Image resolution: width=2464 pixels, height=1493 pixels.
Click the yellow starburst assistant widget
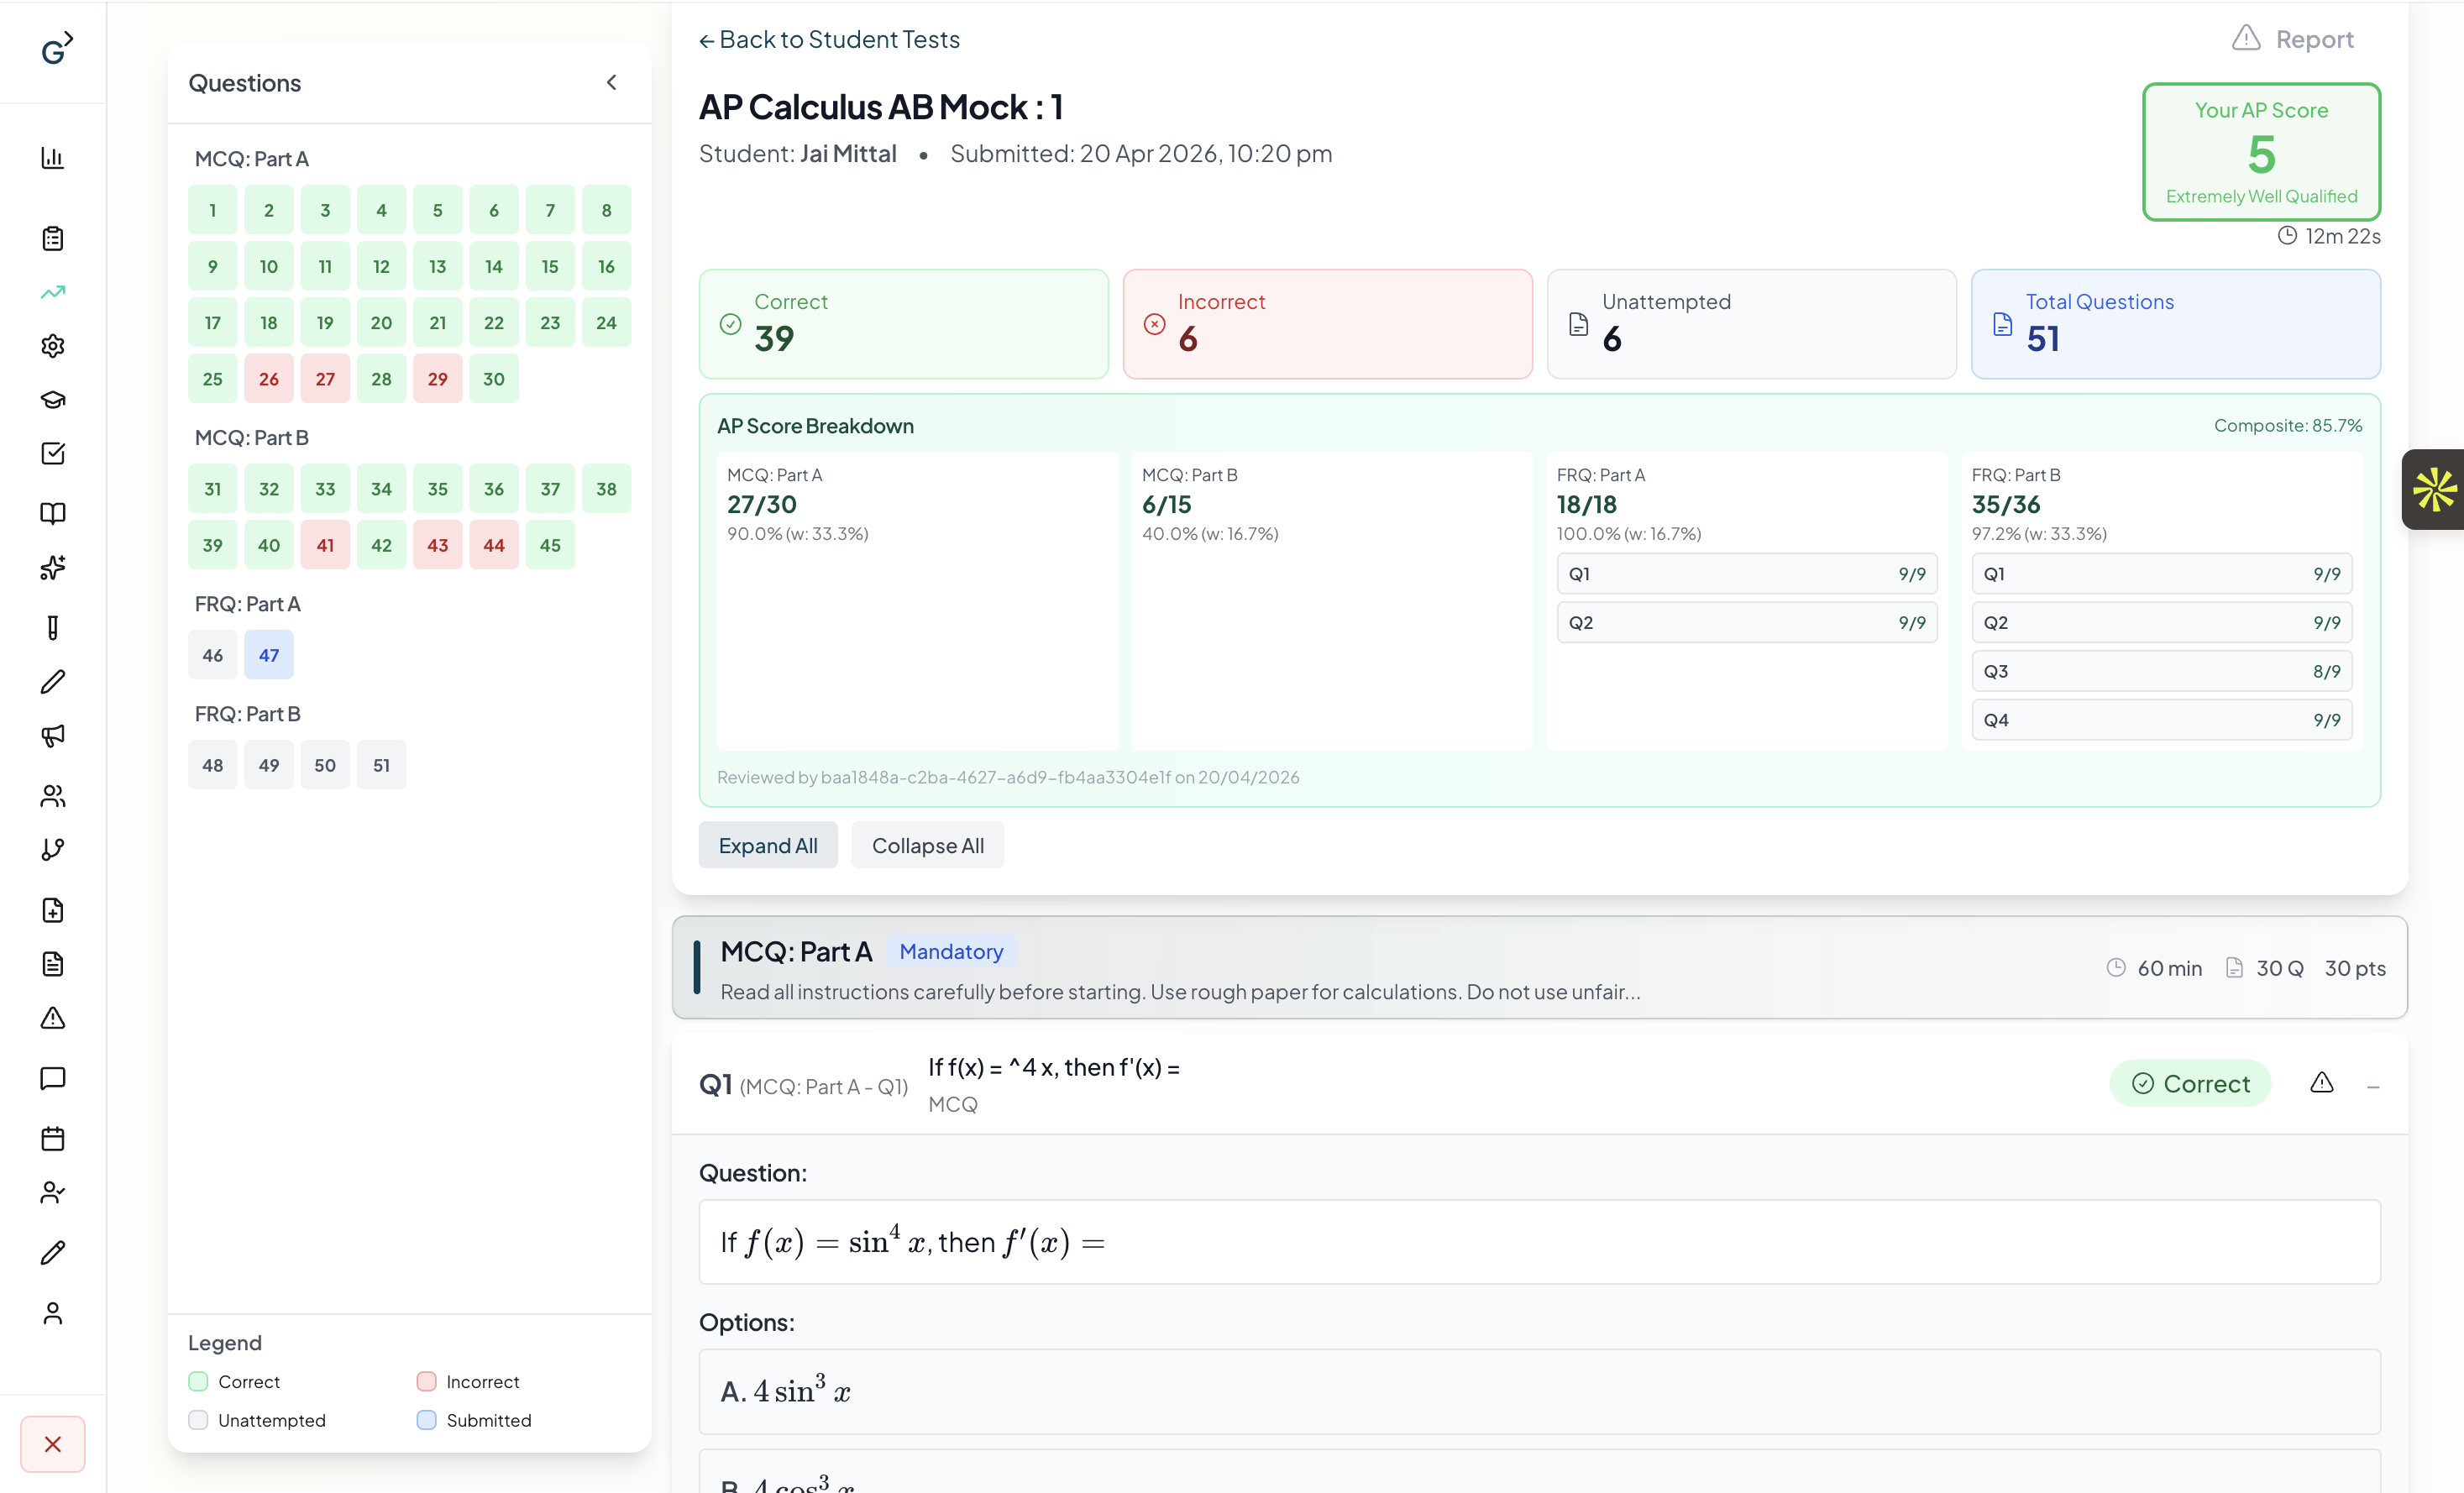tap(2433, 489)
